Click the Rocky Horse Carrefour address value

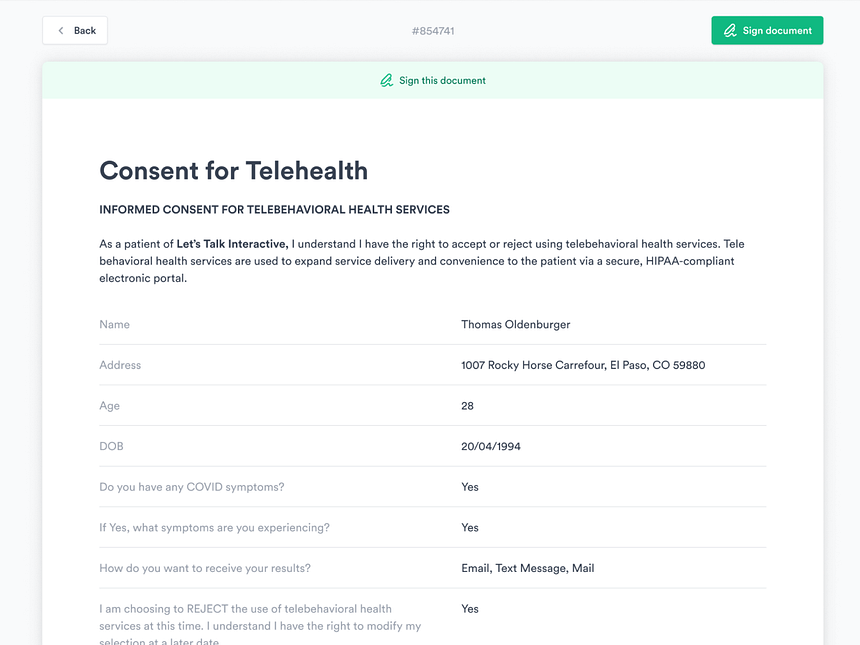point(582,366)
